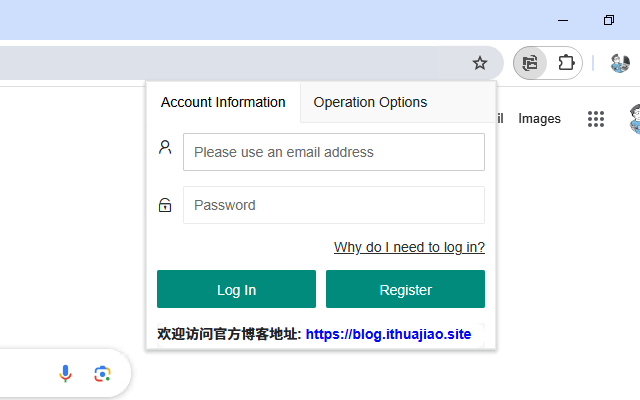The width and height of the screenshot is (640, 400).
Task: Click the user icon beside email field
Action: [x=165, y=147]
